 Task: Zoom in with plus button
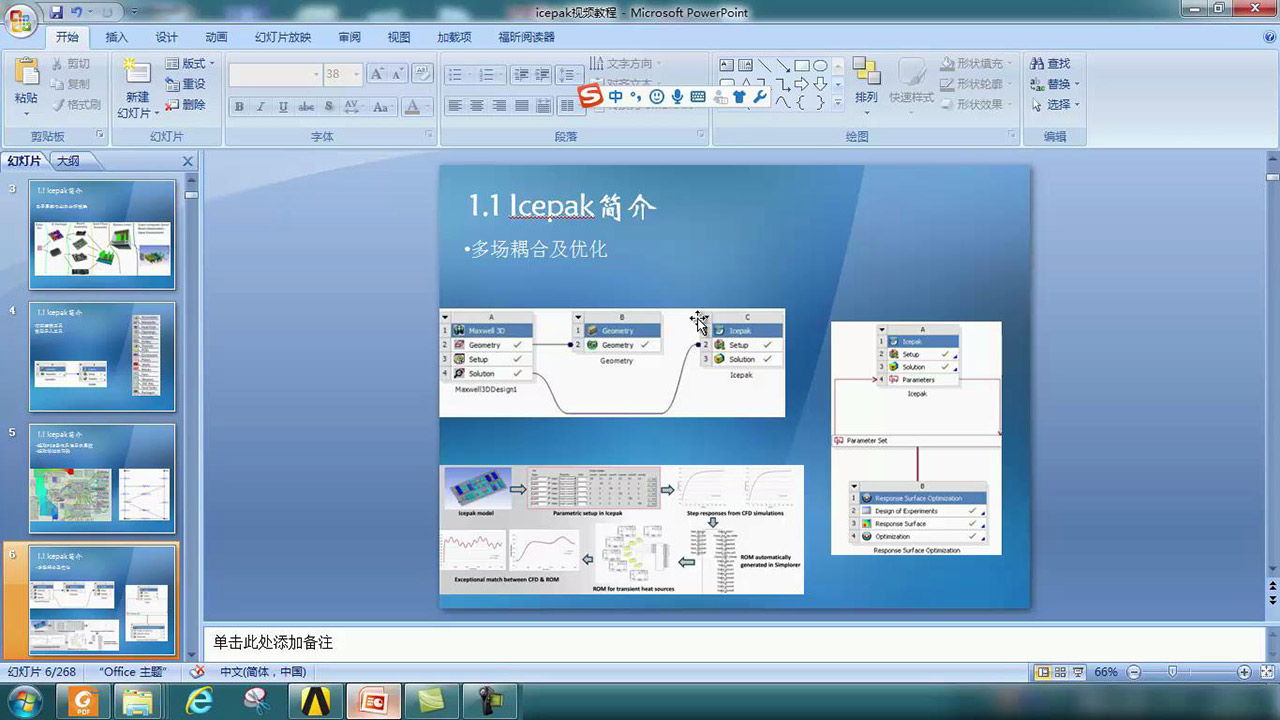click(1244, 672)
